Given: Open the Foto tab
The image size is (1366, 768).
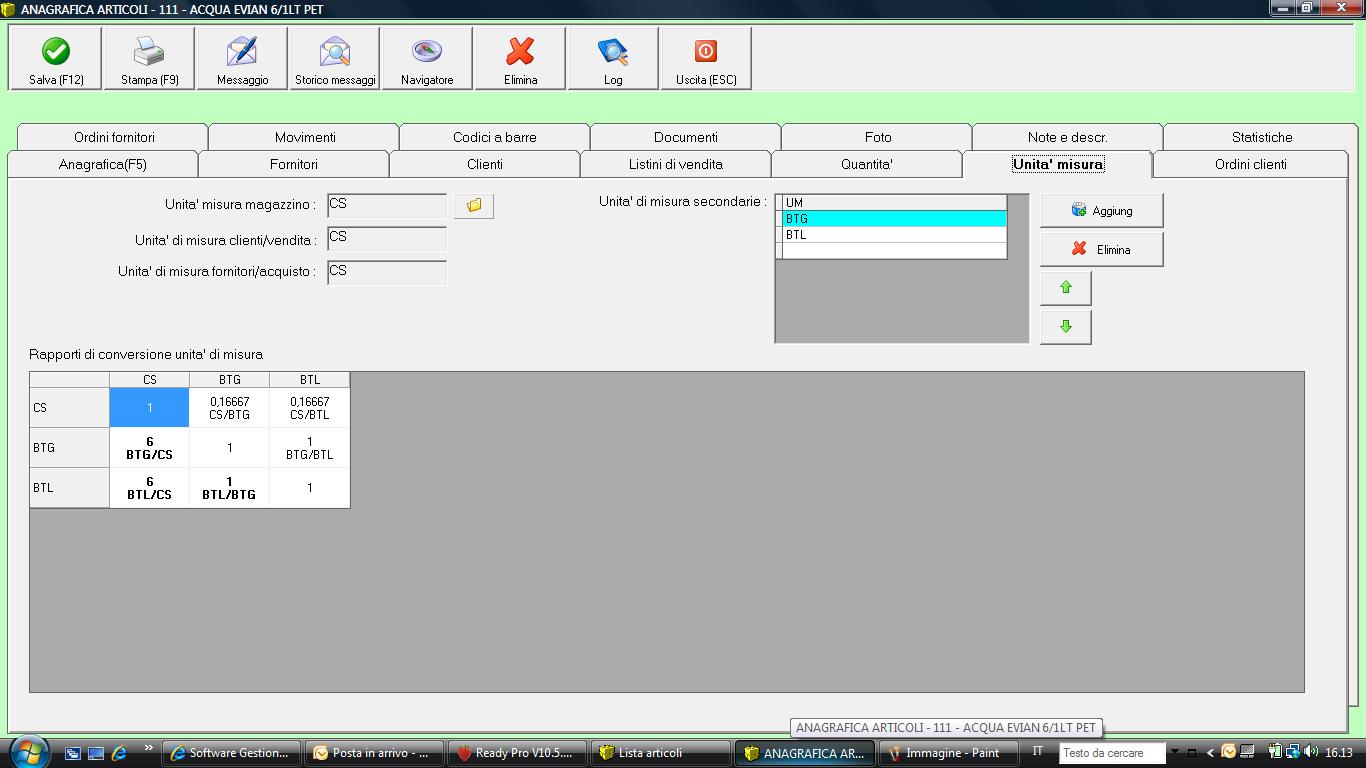Looking at the screenshot, I should tap(877, 137).
